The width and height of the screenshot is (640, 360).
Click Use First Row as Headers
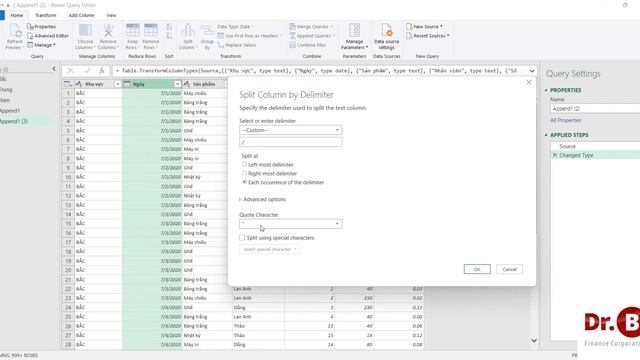point(250,36)
